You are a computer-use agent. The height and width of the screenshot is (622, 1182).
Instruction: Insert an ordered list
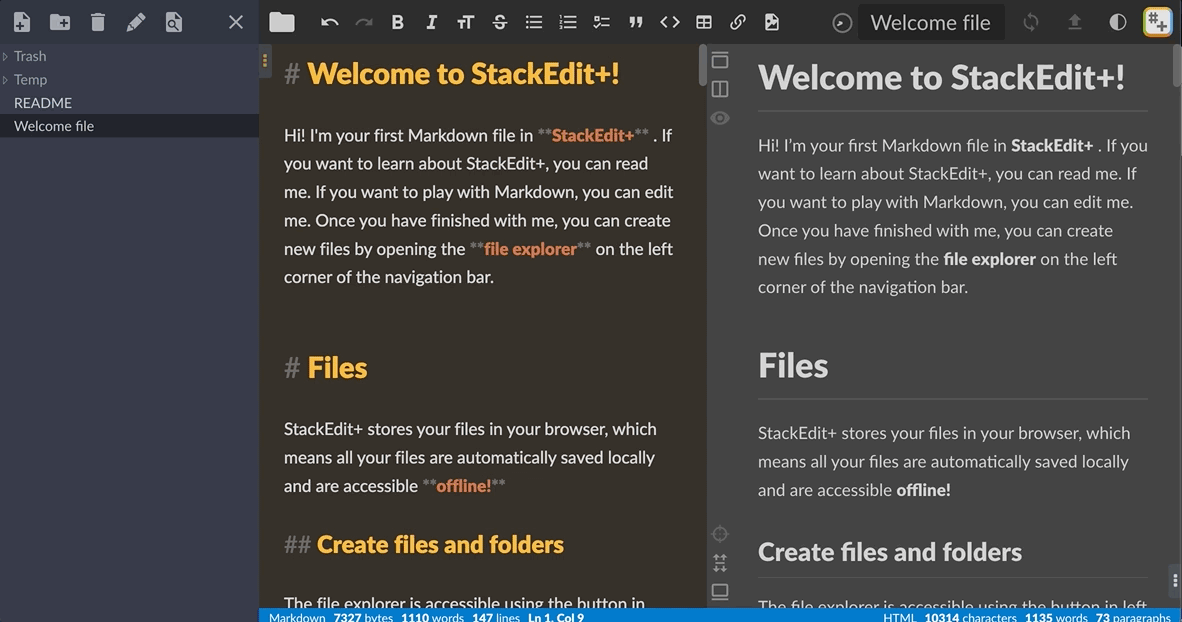pos(568,22)
